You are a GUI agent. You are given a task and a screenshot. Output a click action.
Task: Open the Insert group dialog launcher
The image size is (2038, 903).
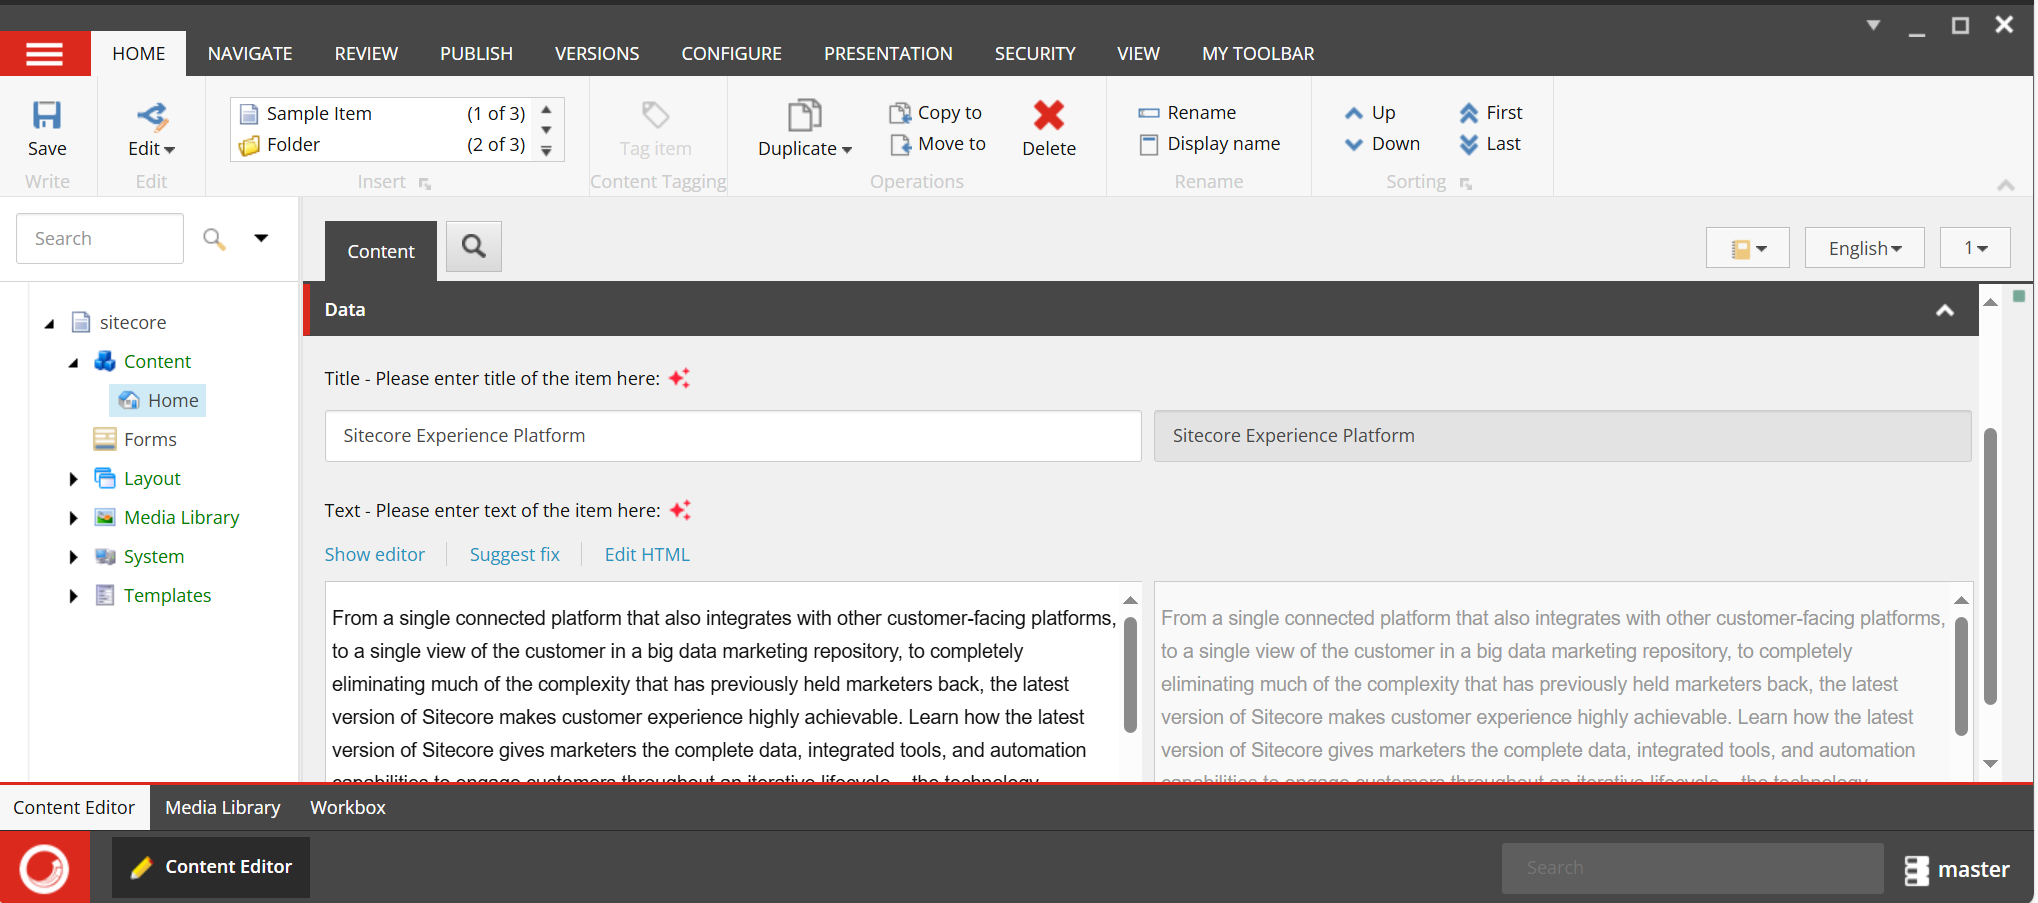click(x=424, y=183)
